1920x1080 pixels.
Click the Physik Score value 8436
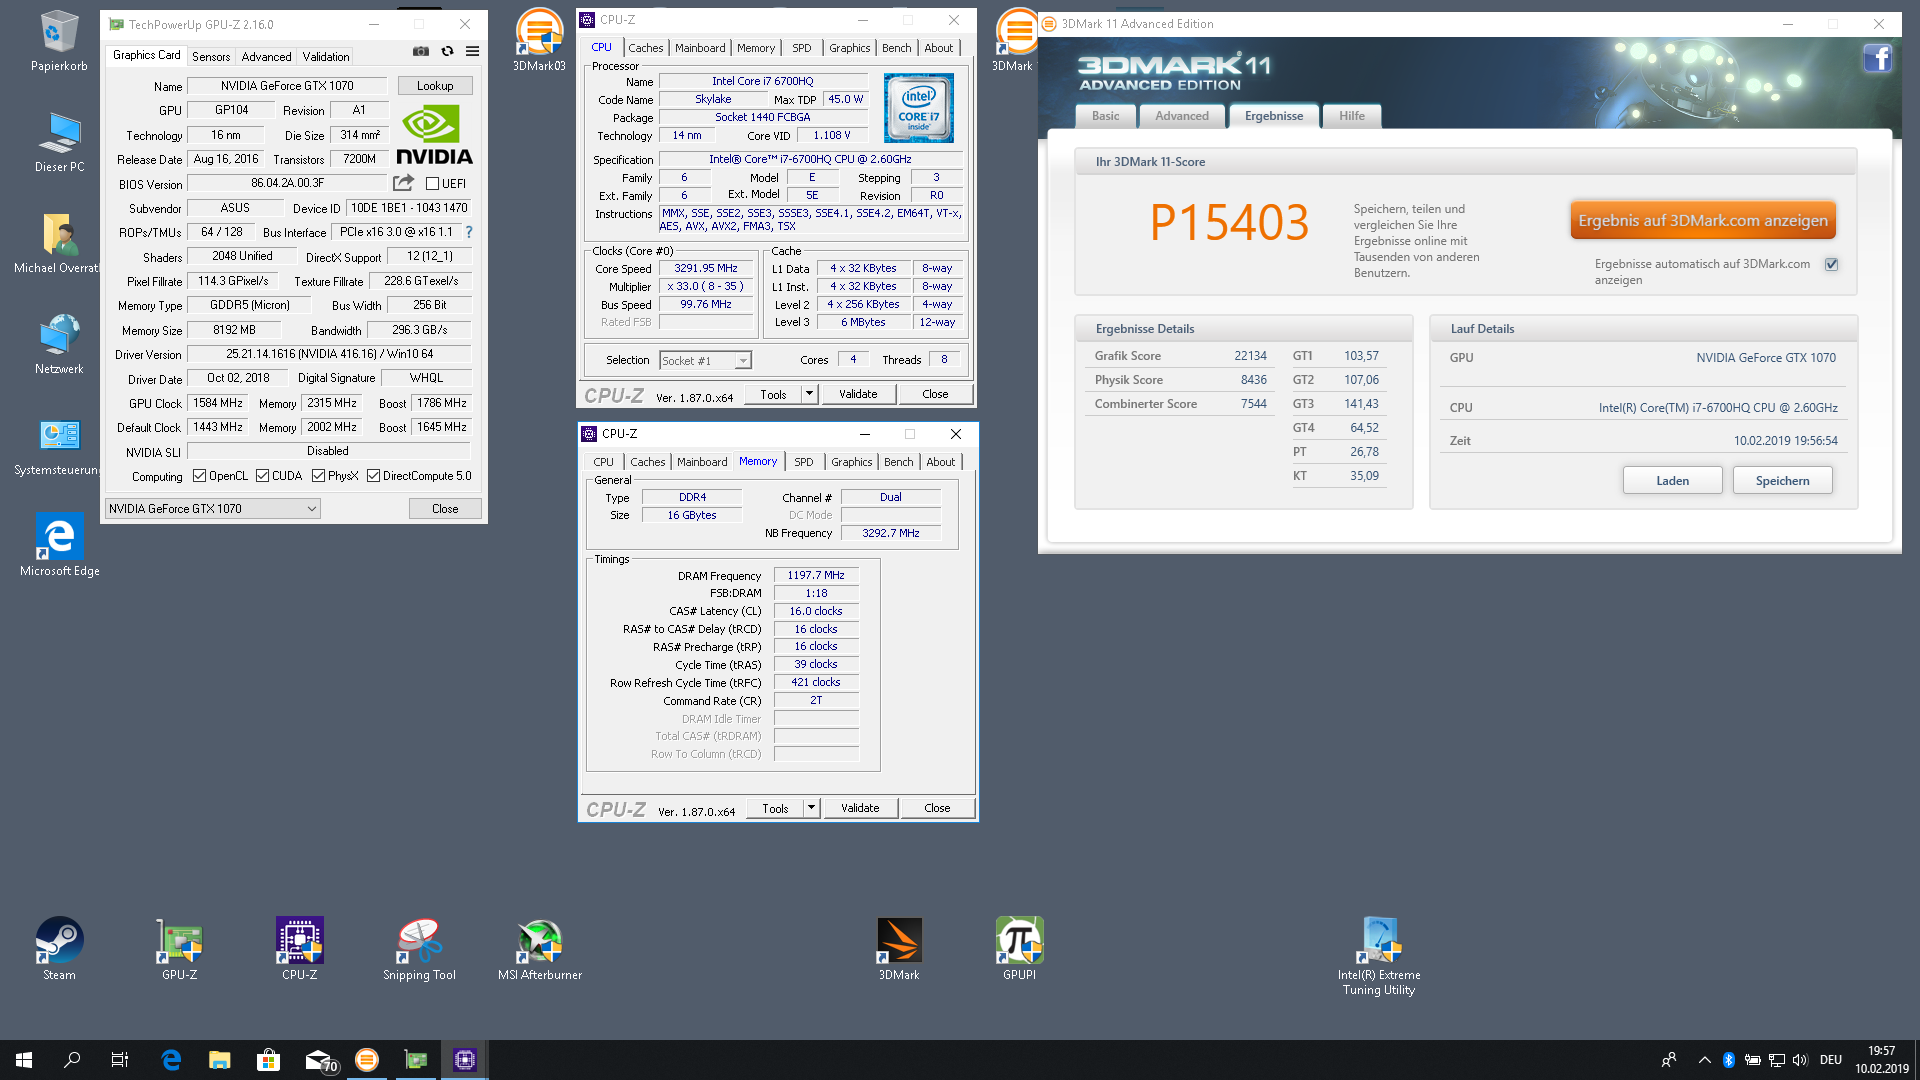(1254, 380)
